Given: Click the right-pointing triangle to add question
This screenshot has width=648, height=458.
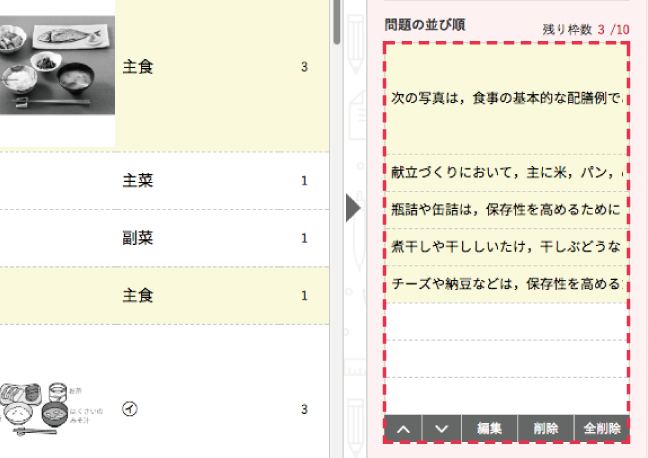Looking at the screenshot, I should [351, 209].
